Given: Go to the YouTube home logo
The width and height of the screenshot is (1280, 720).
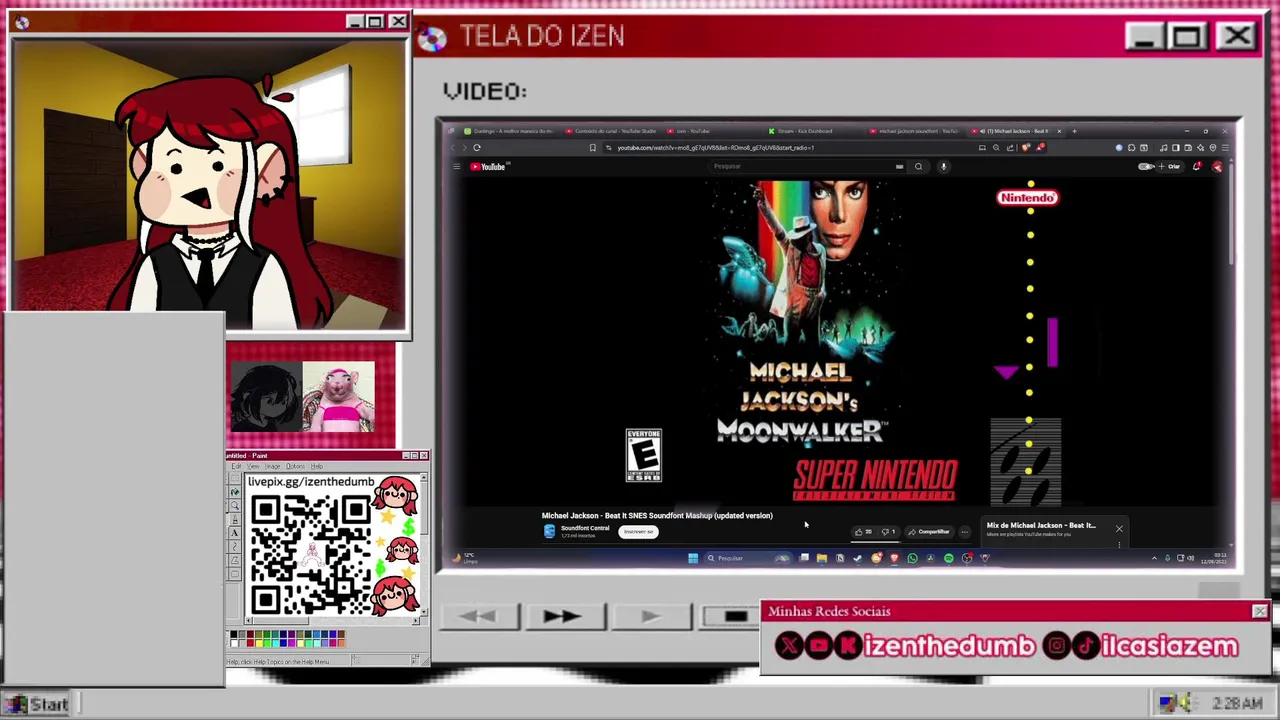Looking at the screenshot, I should pos(490,166).
